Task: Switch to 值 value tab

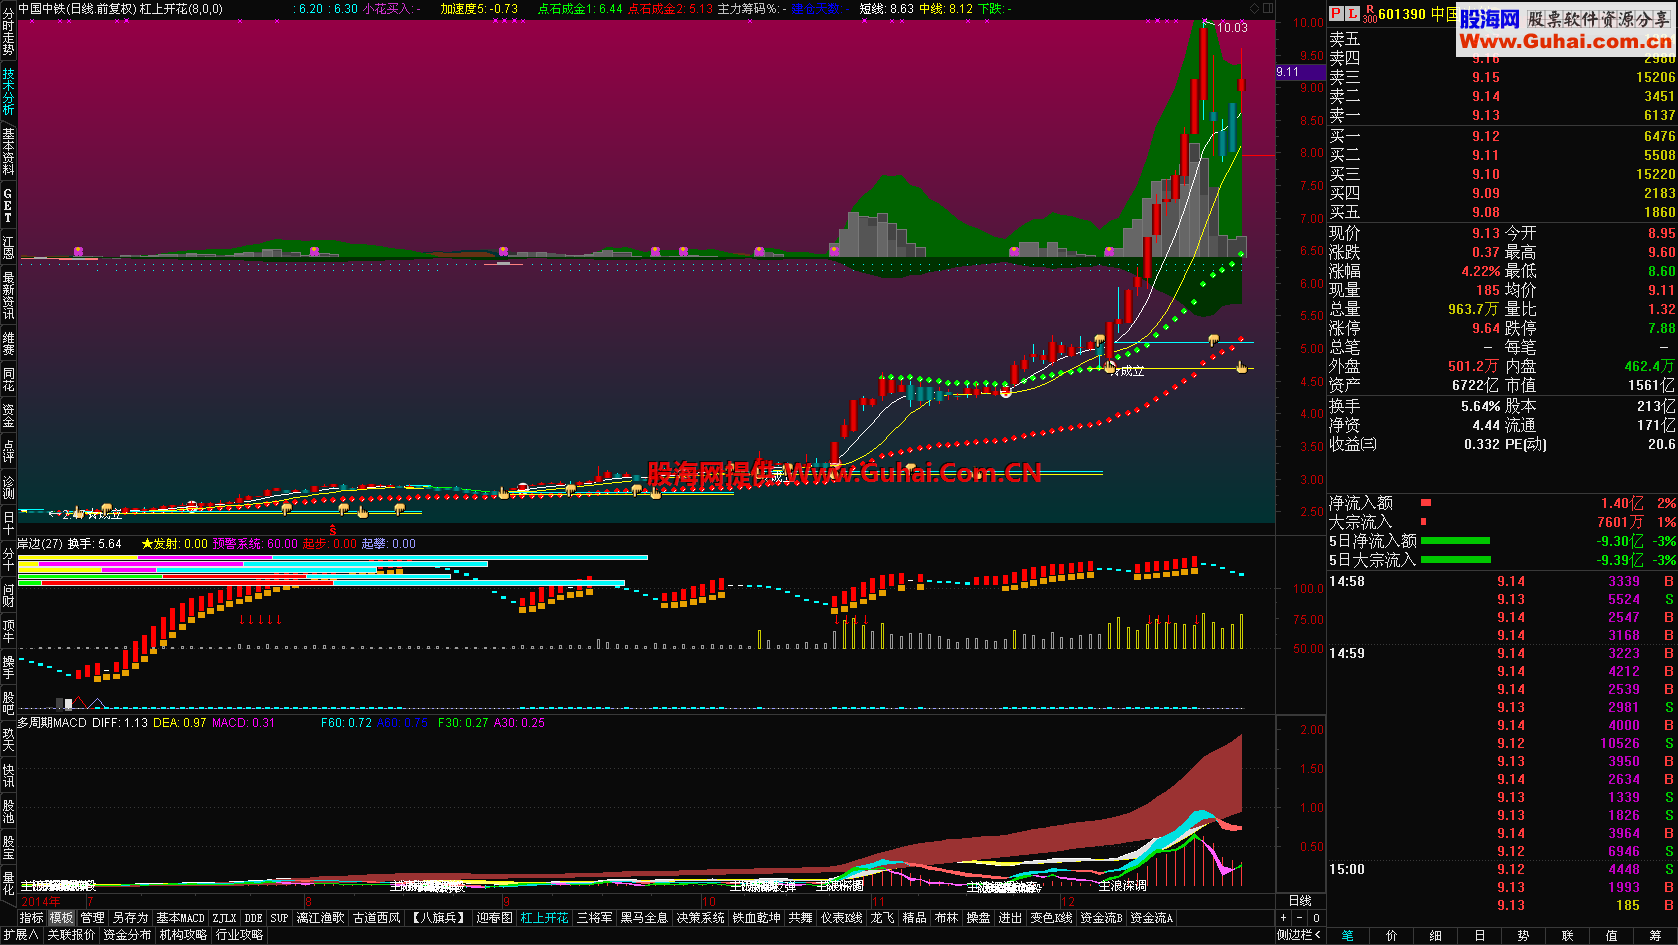Action: [x=1611, y=935]
